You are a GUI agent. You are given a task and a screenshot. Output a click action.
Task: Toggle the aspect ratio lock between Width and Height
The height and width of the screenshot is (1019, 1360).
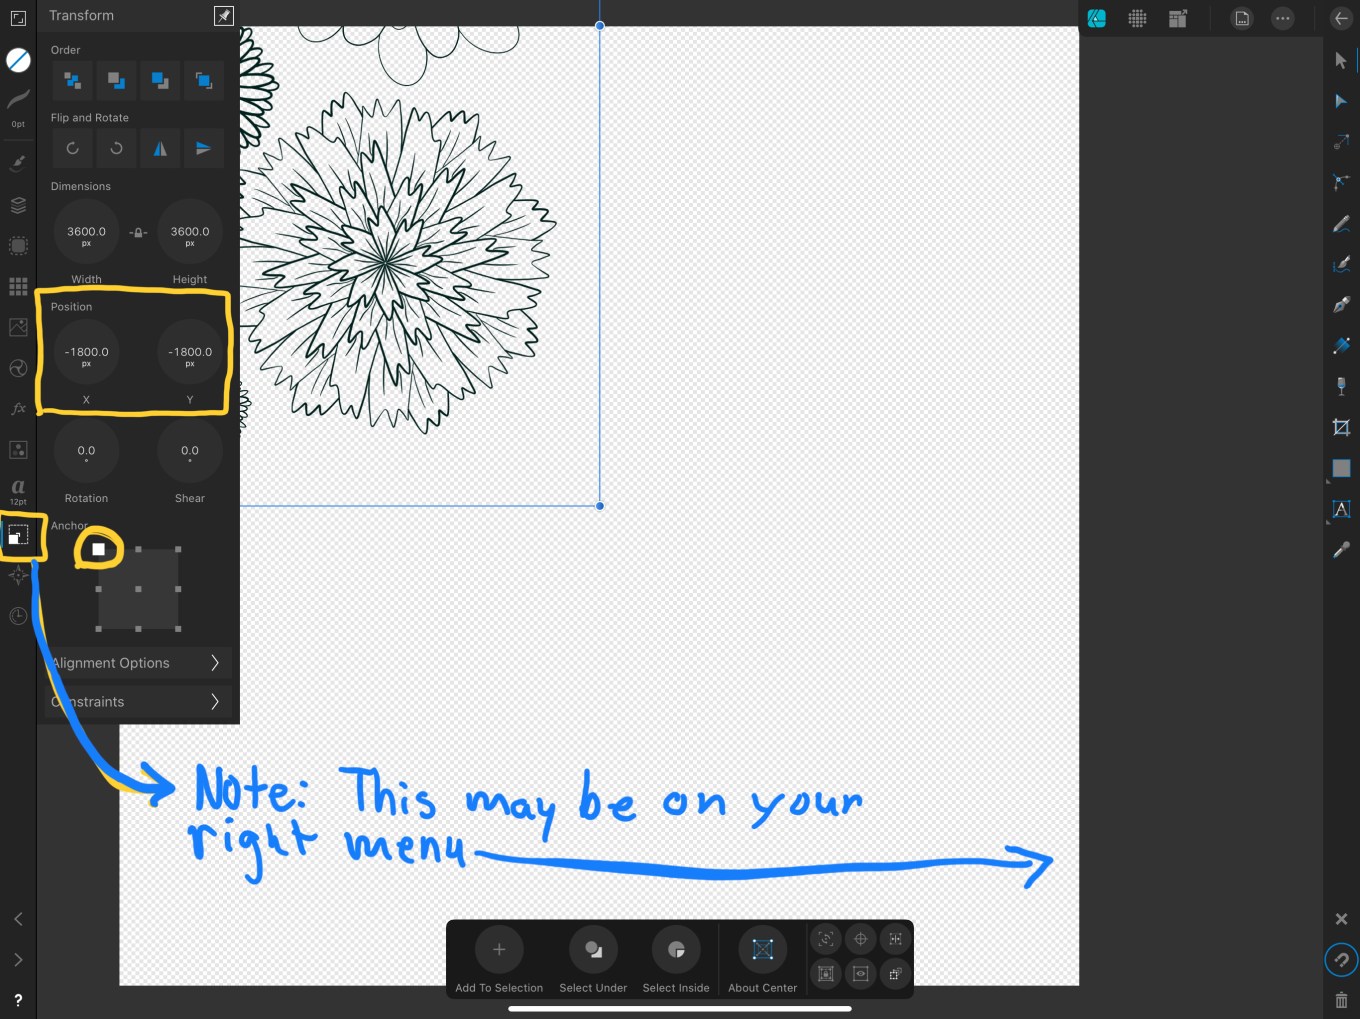[x=138, y=232]
